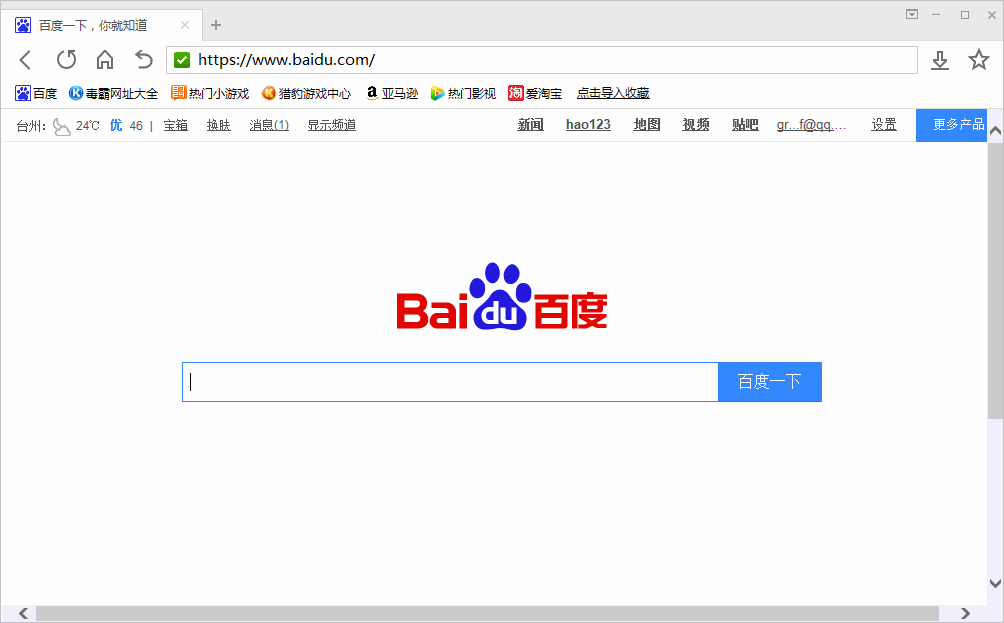
Task: Open the hao123 link
Action: 588,125
